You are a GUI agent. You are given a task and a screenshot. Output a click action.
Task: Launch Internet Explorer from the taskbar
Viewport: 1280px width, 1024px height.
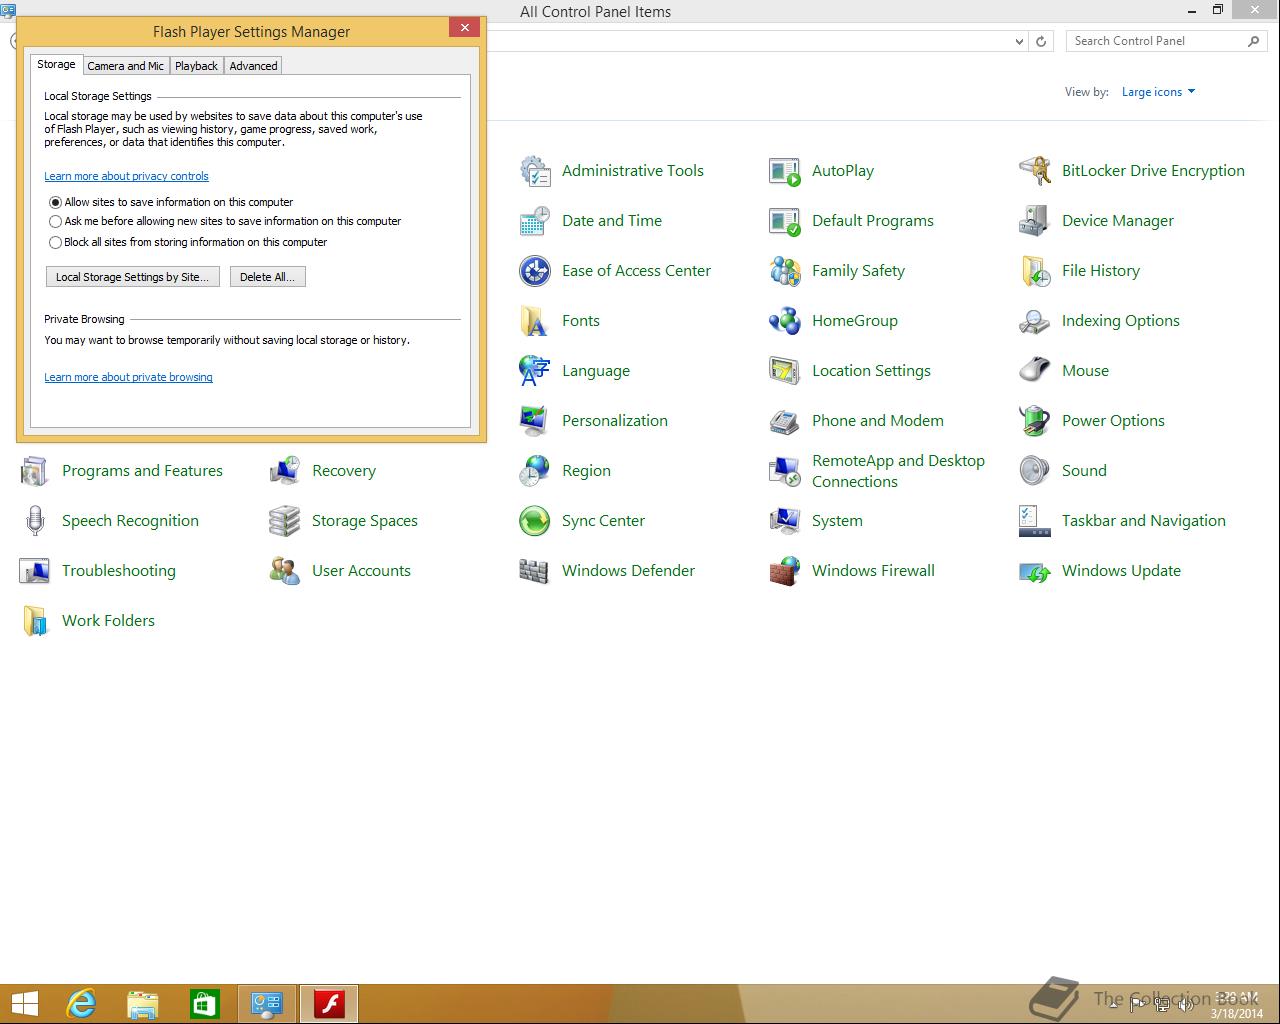click(x=81, y=1004)
